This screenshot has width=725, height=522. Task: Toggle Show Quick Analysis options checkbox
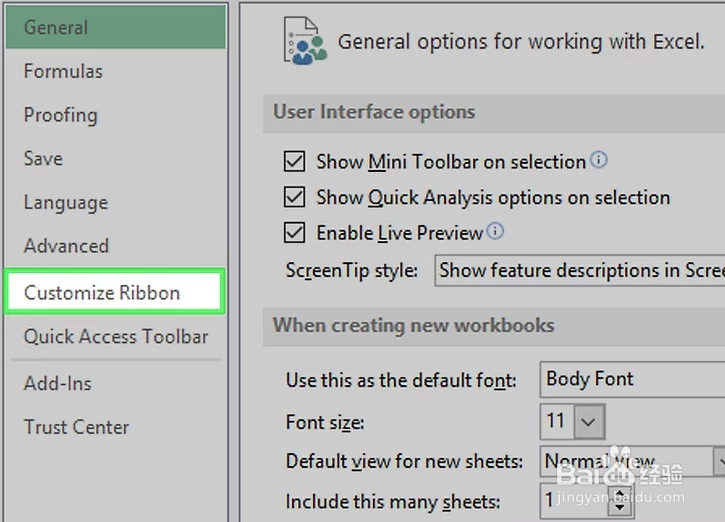click(x=294, y=197)
